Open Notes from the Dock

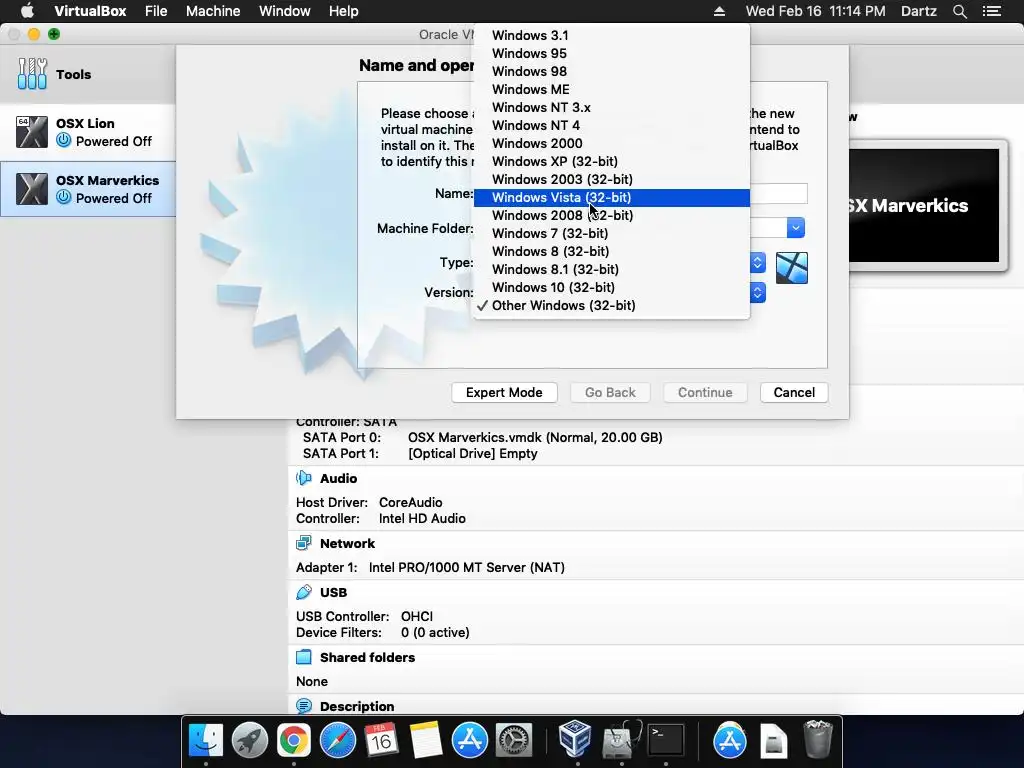click(x=426, y=741)
